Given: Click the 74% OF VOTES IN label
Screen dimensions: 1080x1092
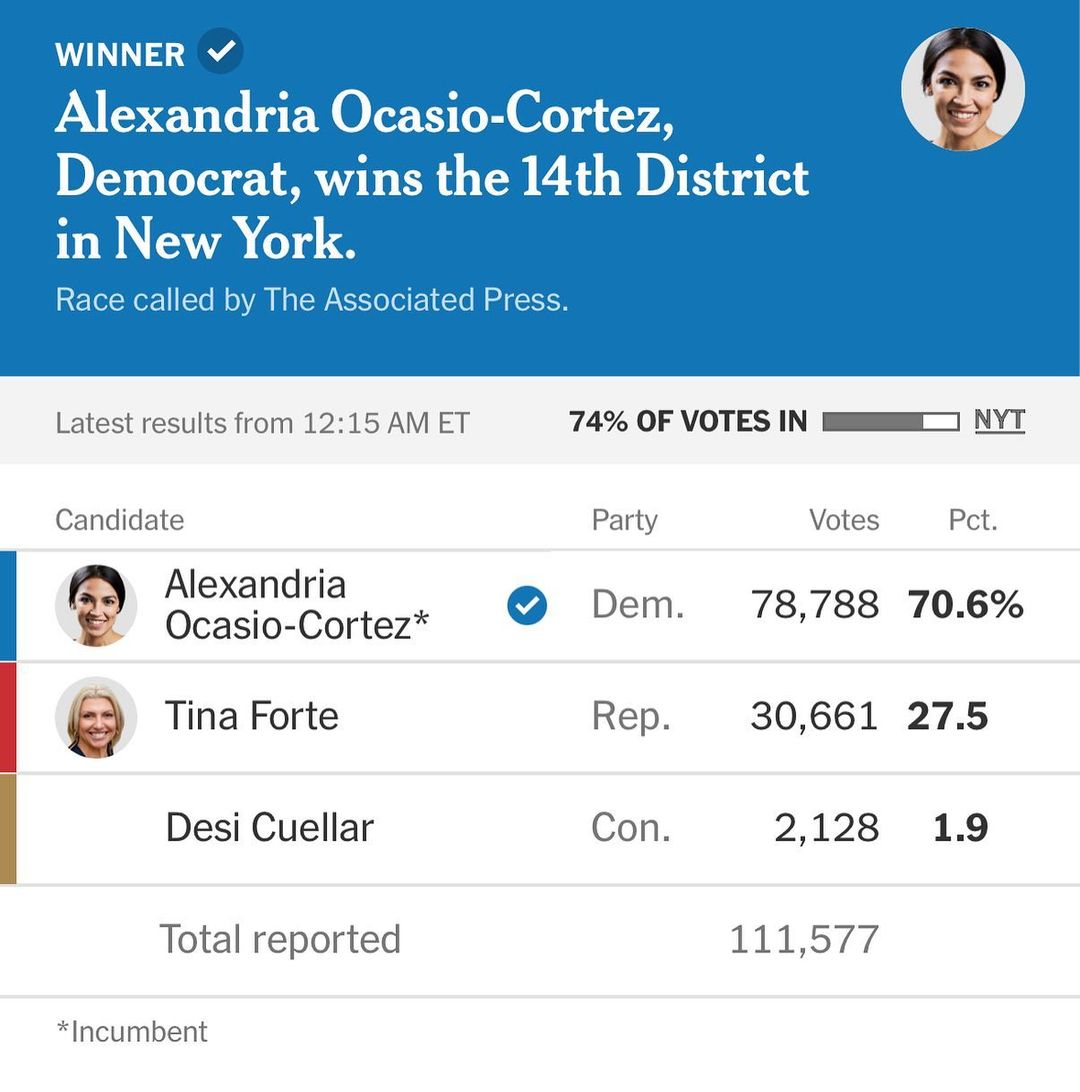Looking at the screenshot, I should (688, 422).
